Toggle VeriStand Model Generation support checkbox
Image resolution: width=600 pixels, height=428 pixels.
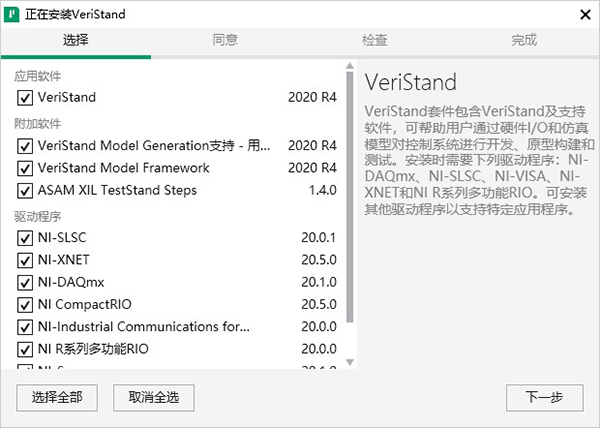point(25,145)
